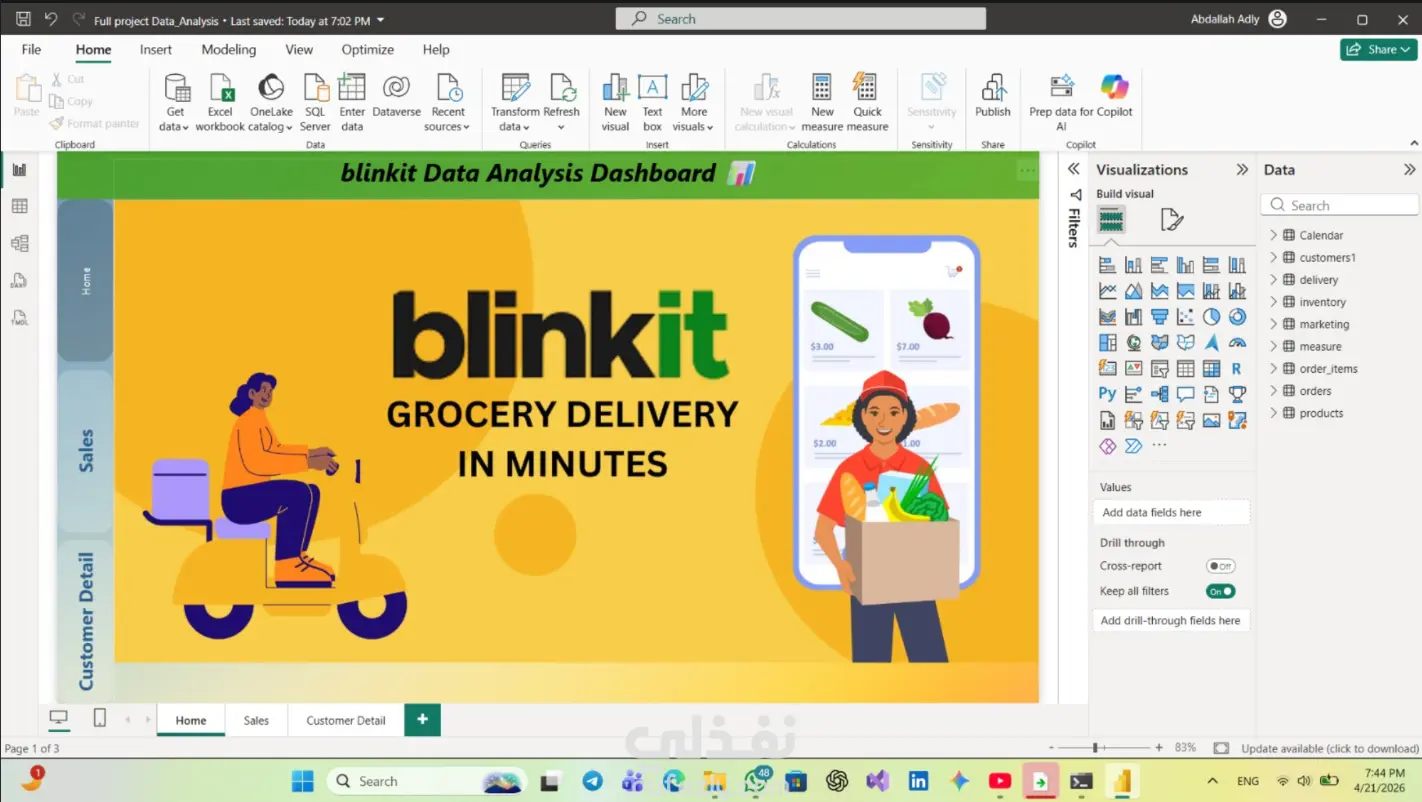Toggle Keep all filters switch
This screenshot has width=1422, height=802.
click(x=1220, y=591)
